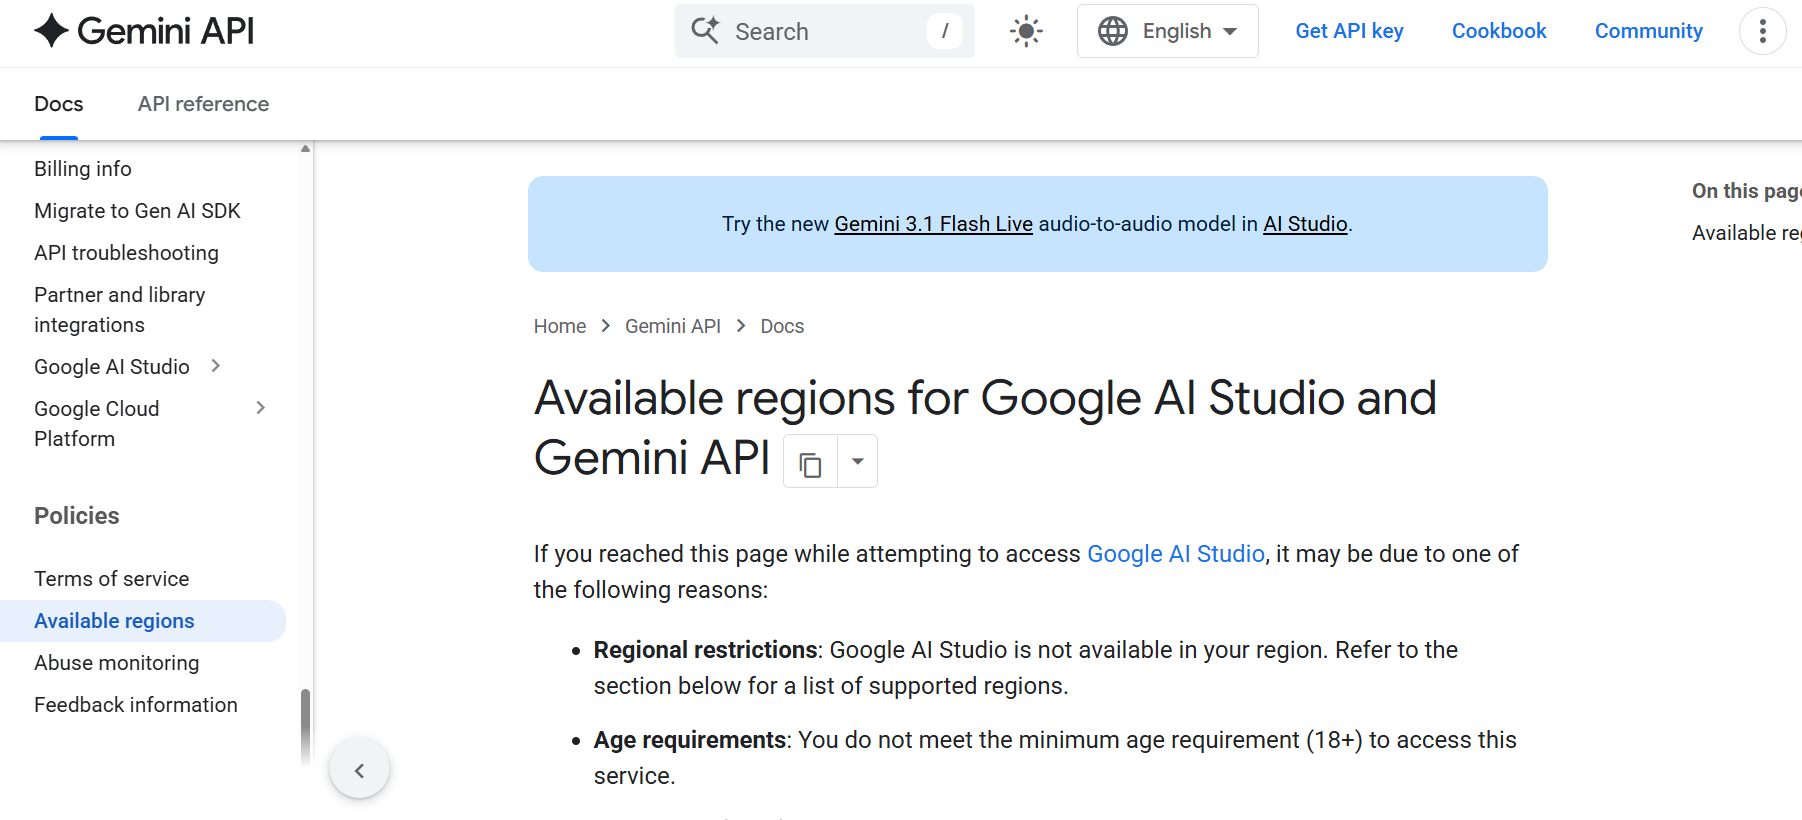1802x820 pixels.
Task: Click the AI Studio link in banner
Action: [1305, 224]
